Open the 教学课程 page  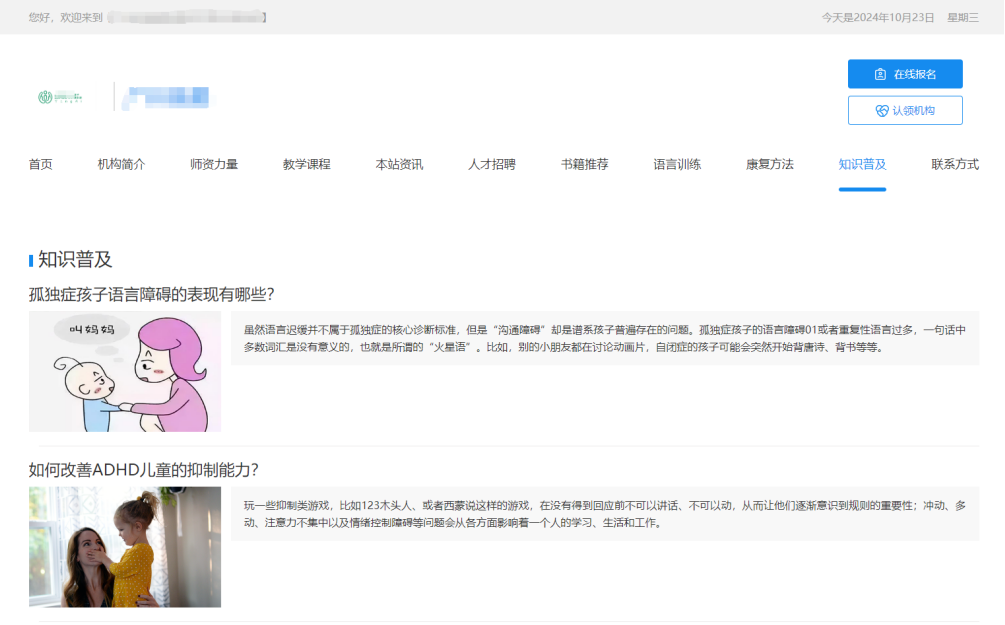click(306, 164)
